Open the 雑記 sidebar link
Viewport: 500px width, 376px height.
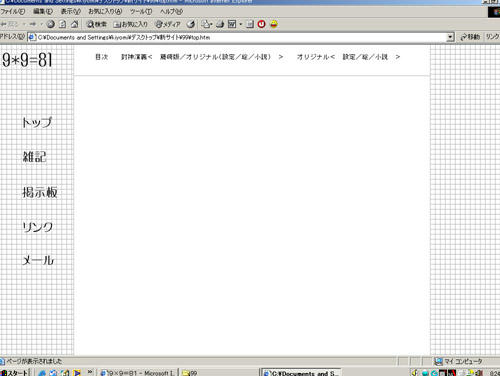click(x=34, y=156)
